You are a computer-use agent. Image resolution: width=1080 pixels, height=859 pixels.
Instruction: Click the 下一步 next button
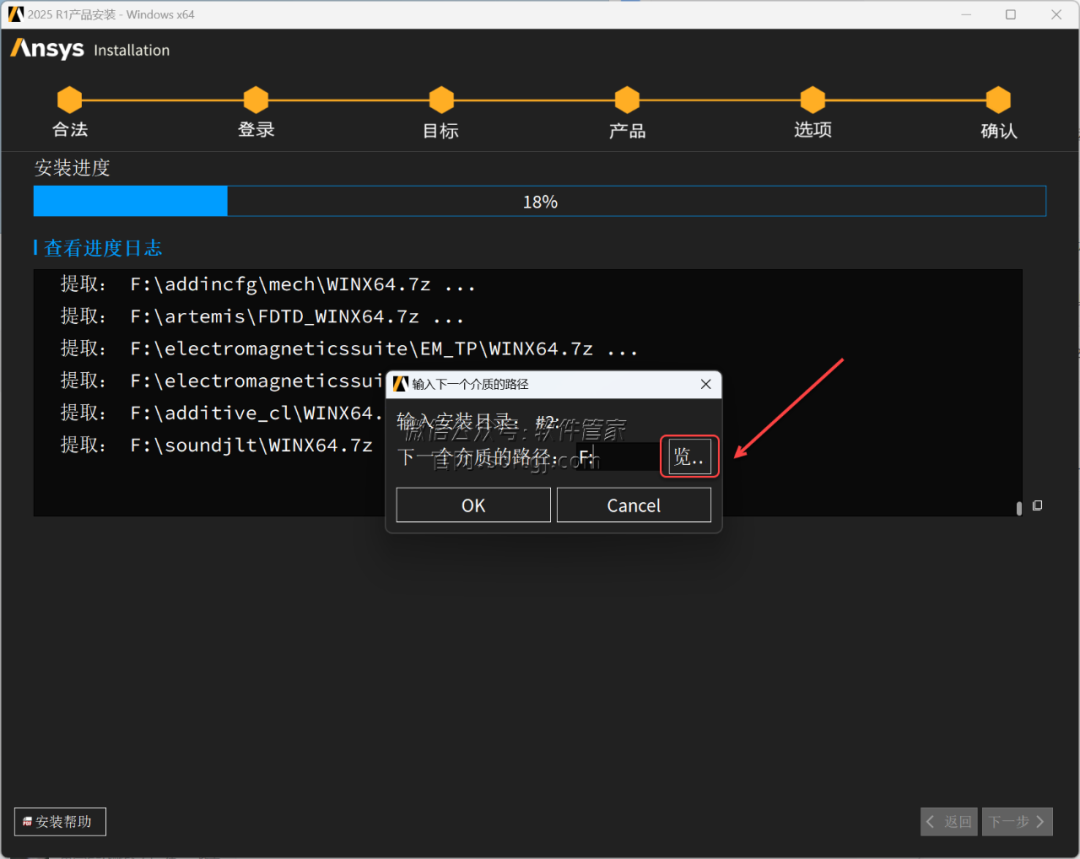pos(1017,821)
